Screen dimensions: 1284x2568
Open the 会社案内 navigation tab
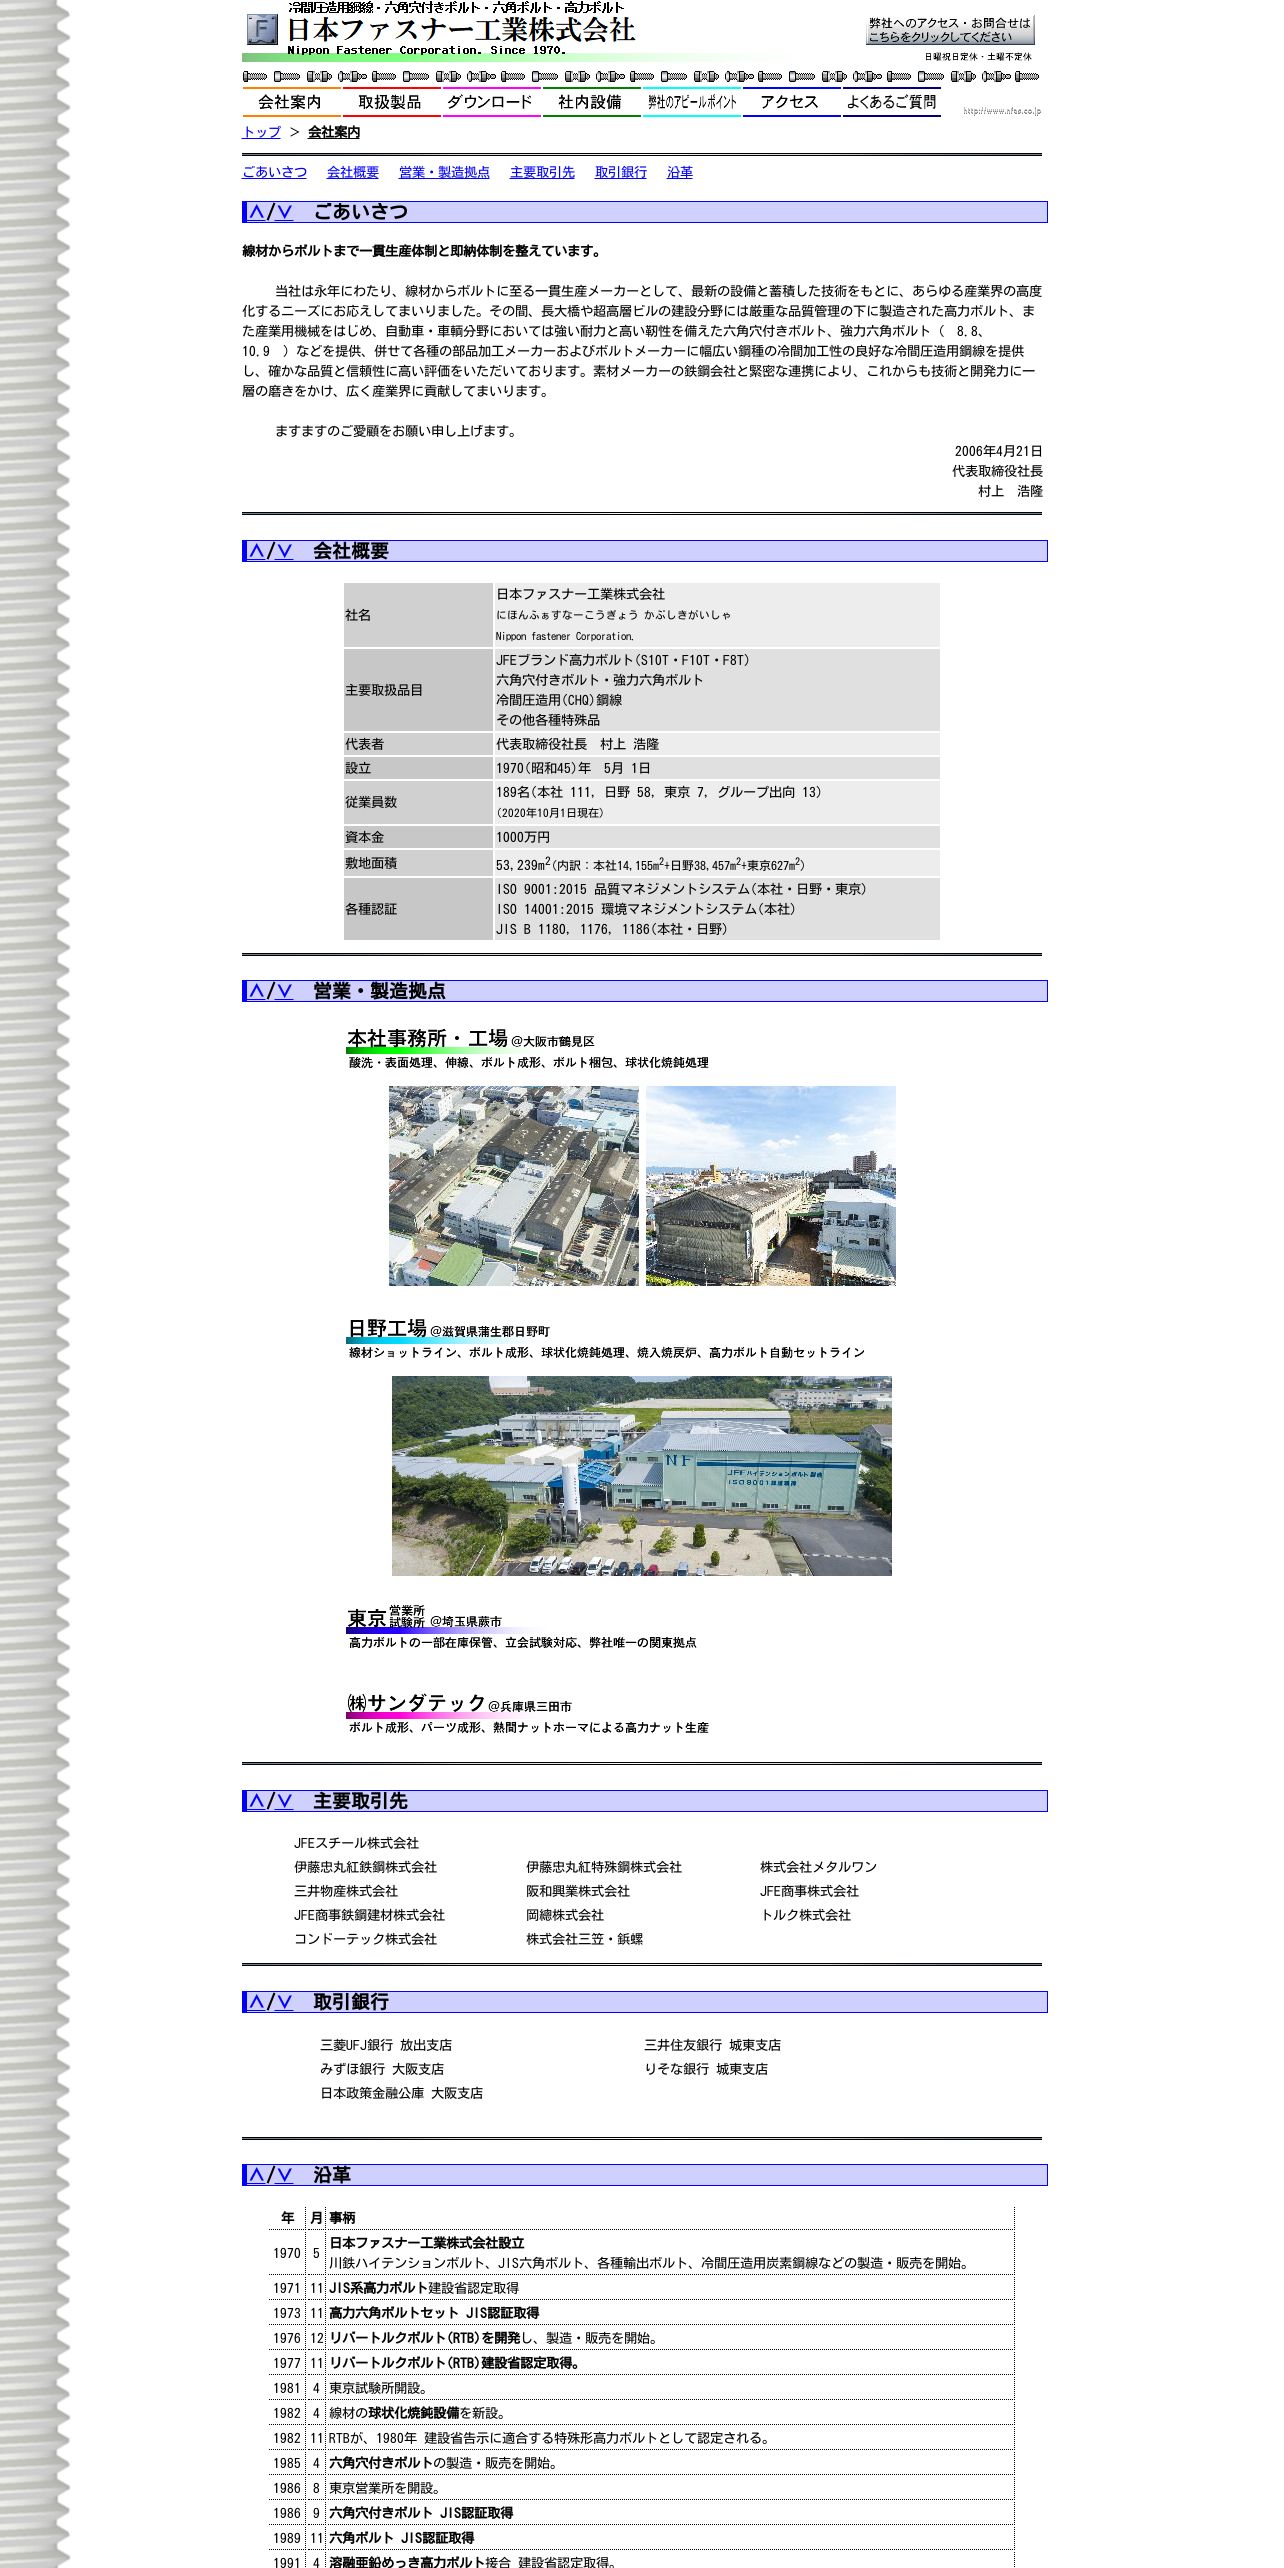290,102
